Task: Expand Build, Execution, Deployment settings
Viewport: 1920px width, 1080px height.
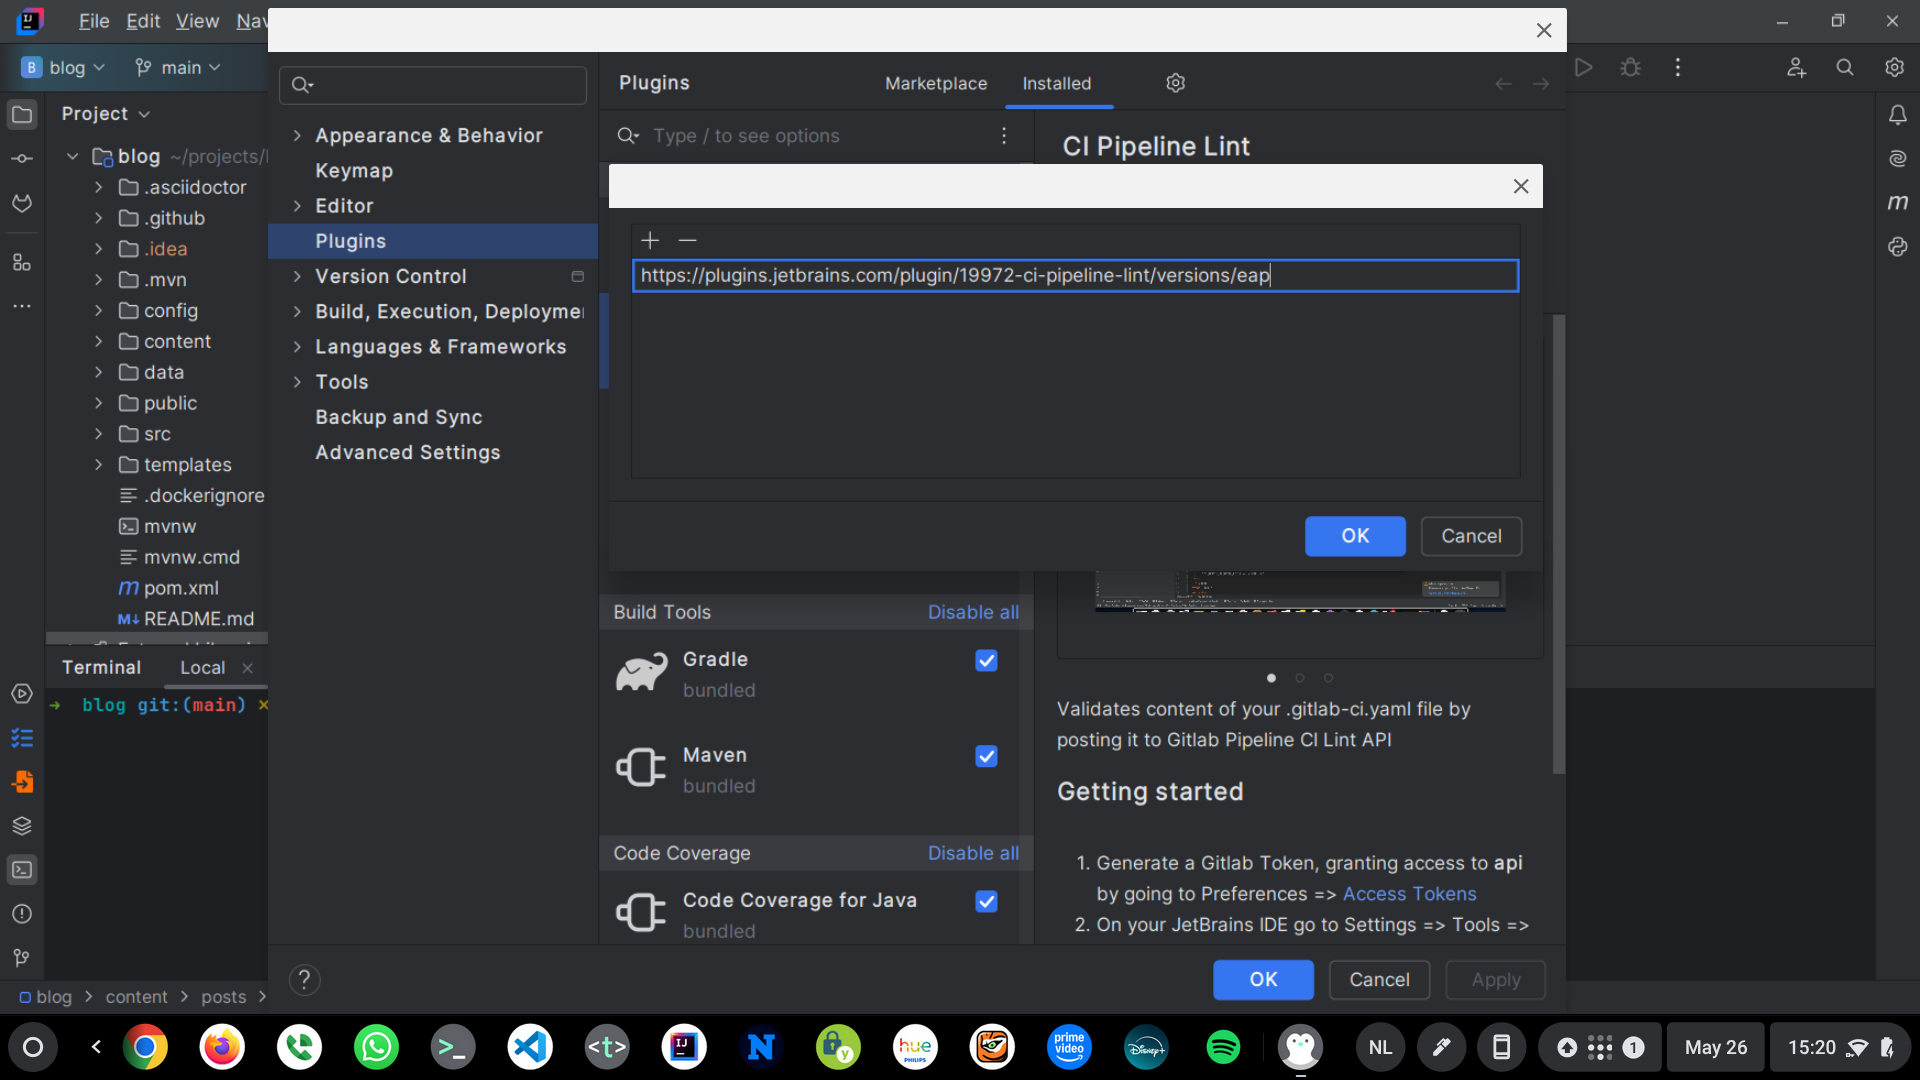Action: coord(297,312)
